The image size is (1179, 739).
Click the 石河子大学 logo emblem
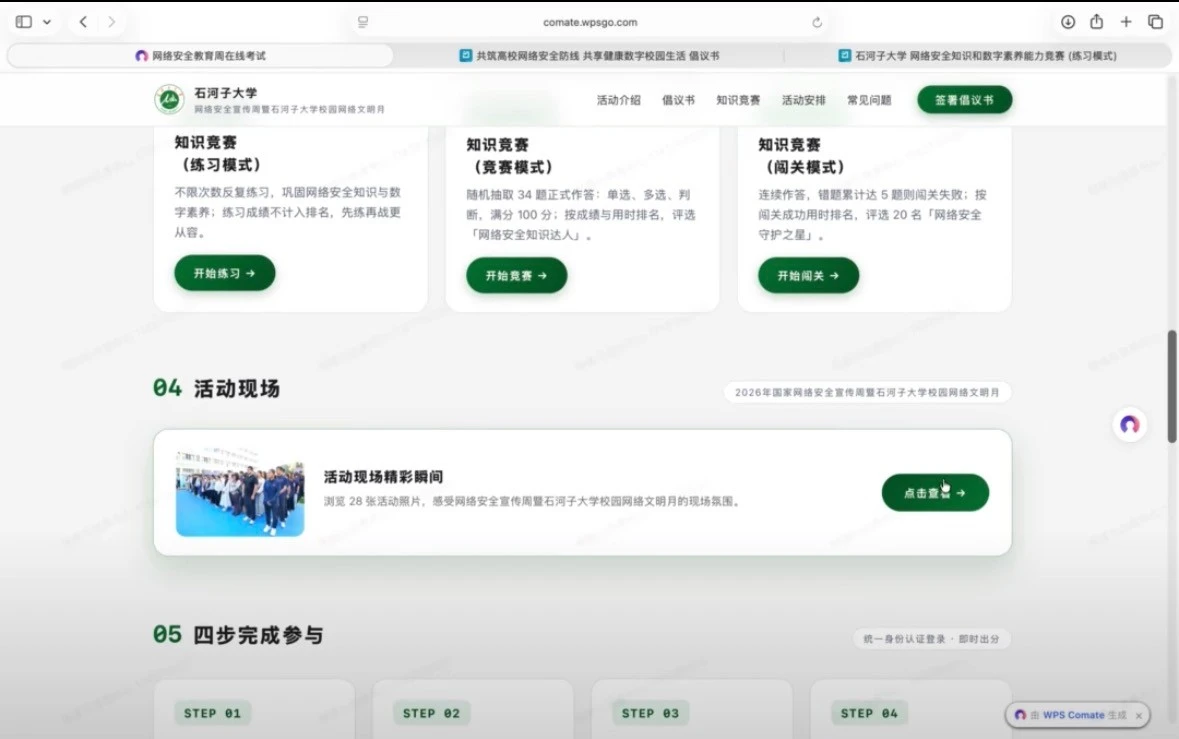(x=169, y=99)
